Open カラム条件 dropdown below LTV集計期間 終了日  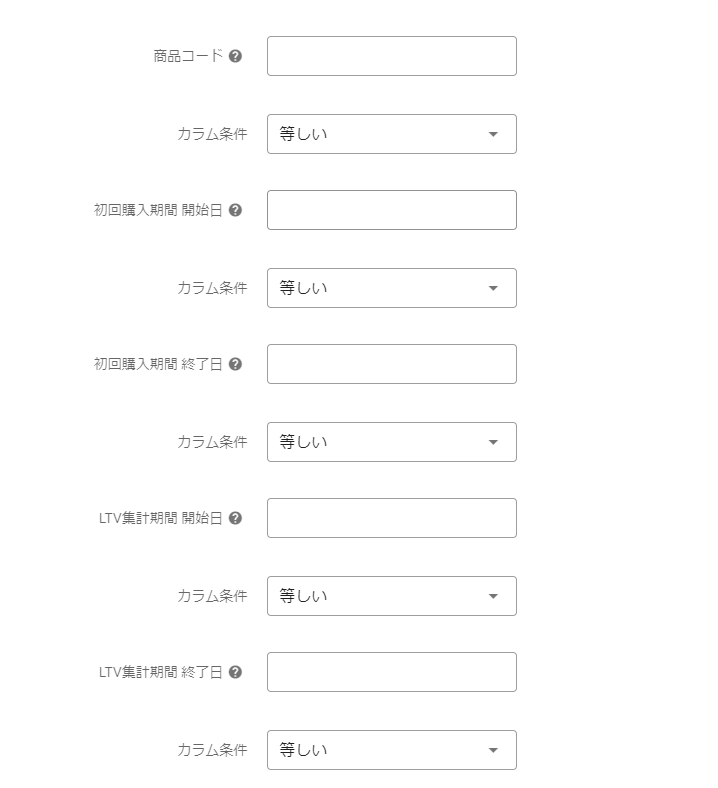(391, 750)
